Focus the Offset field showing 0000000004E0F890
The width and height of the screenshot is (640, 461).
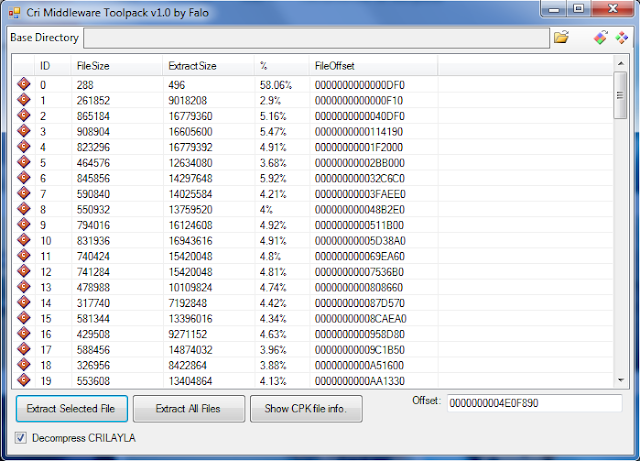click(535, 403)
